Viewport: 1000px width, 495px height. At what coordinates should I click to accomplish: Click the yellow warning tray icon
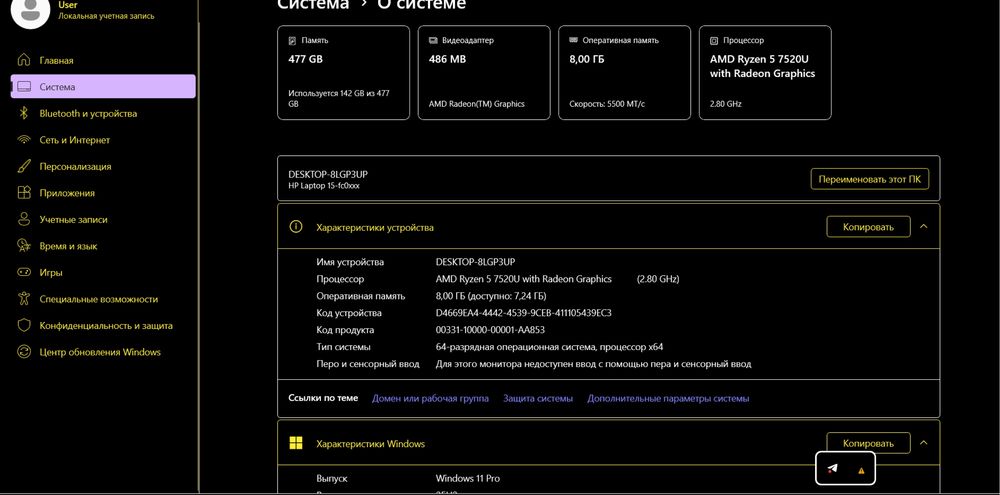click(x=861, y=470)
